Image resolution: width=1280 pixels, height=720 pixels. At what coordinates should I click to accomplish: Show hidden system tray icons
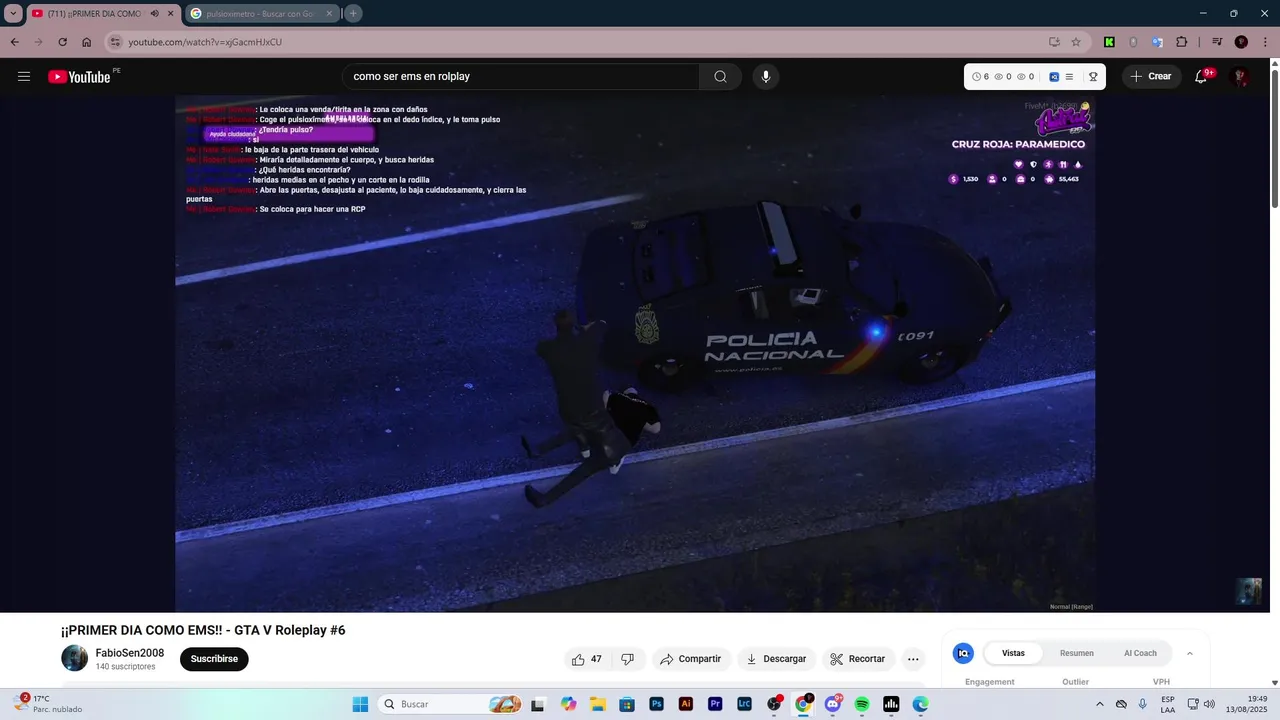pyautogui.click(x=1100, y=704)
